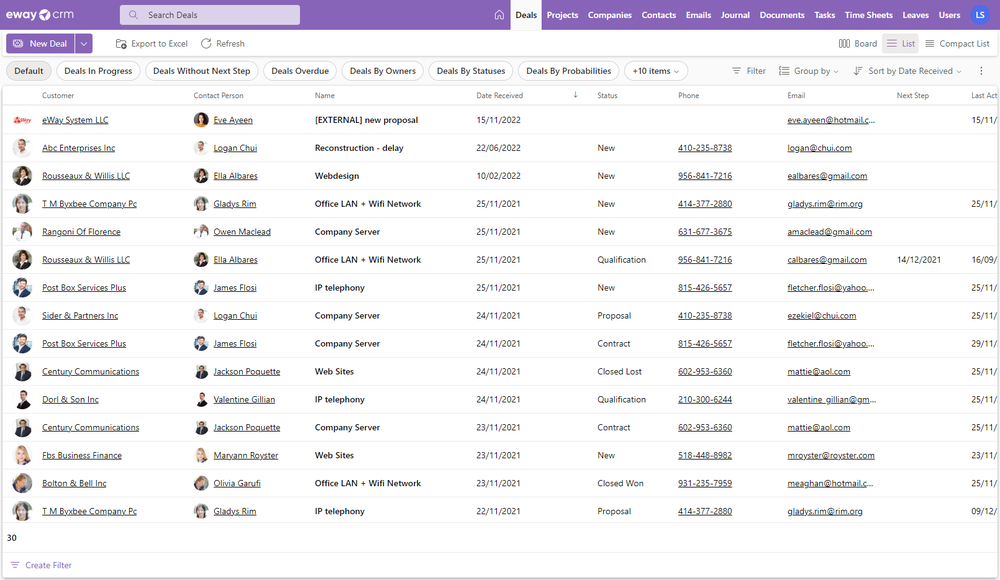
Task: Click the Create Filter link
Action: (x=41, y=565)
